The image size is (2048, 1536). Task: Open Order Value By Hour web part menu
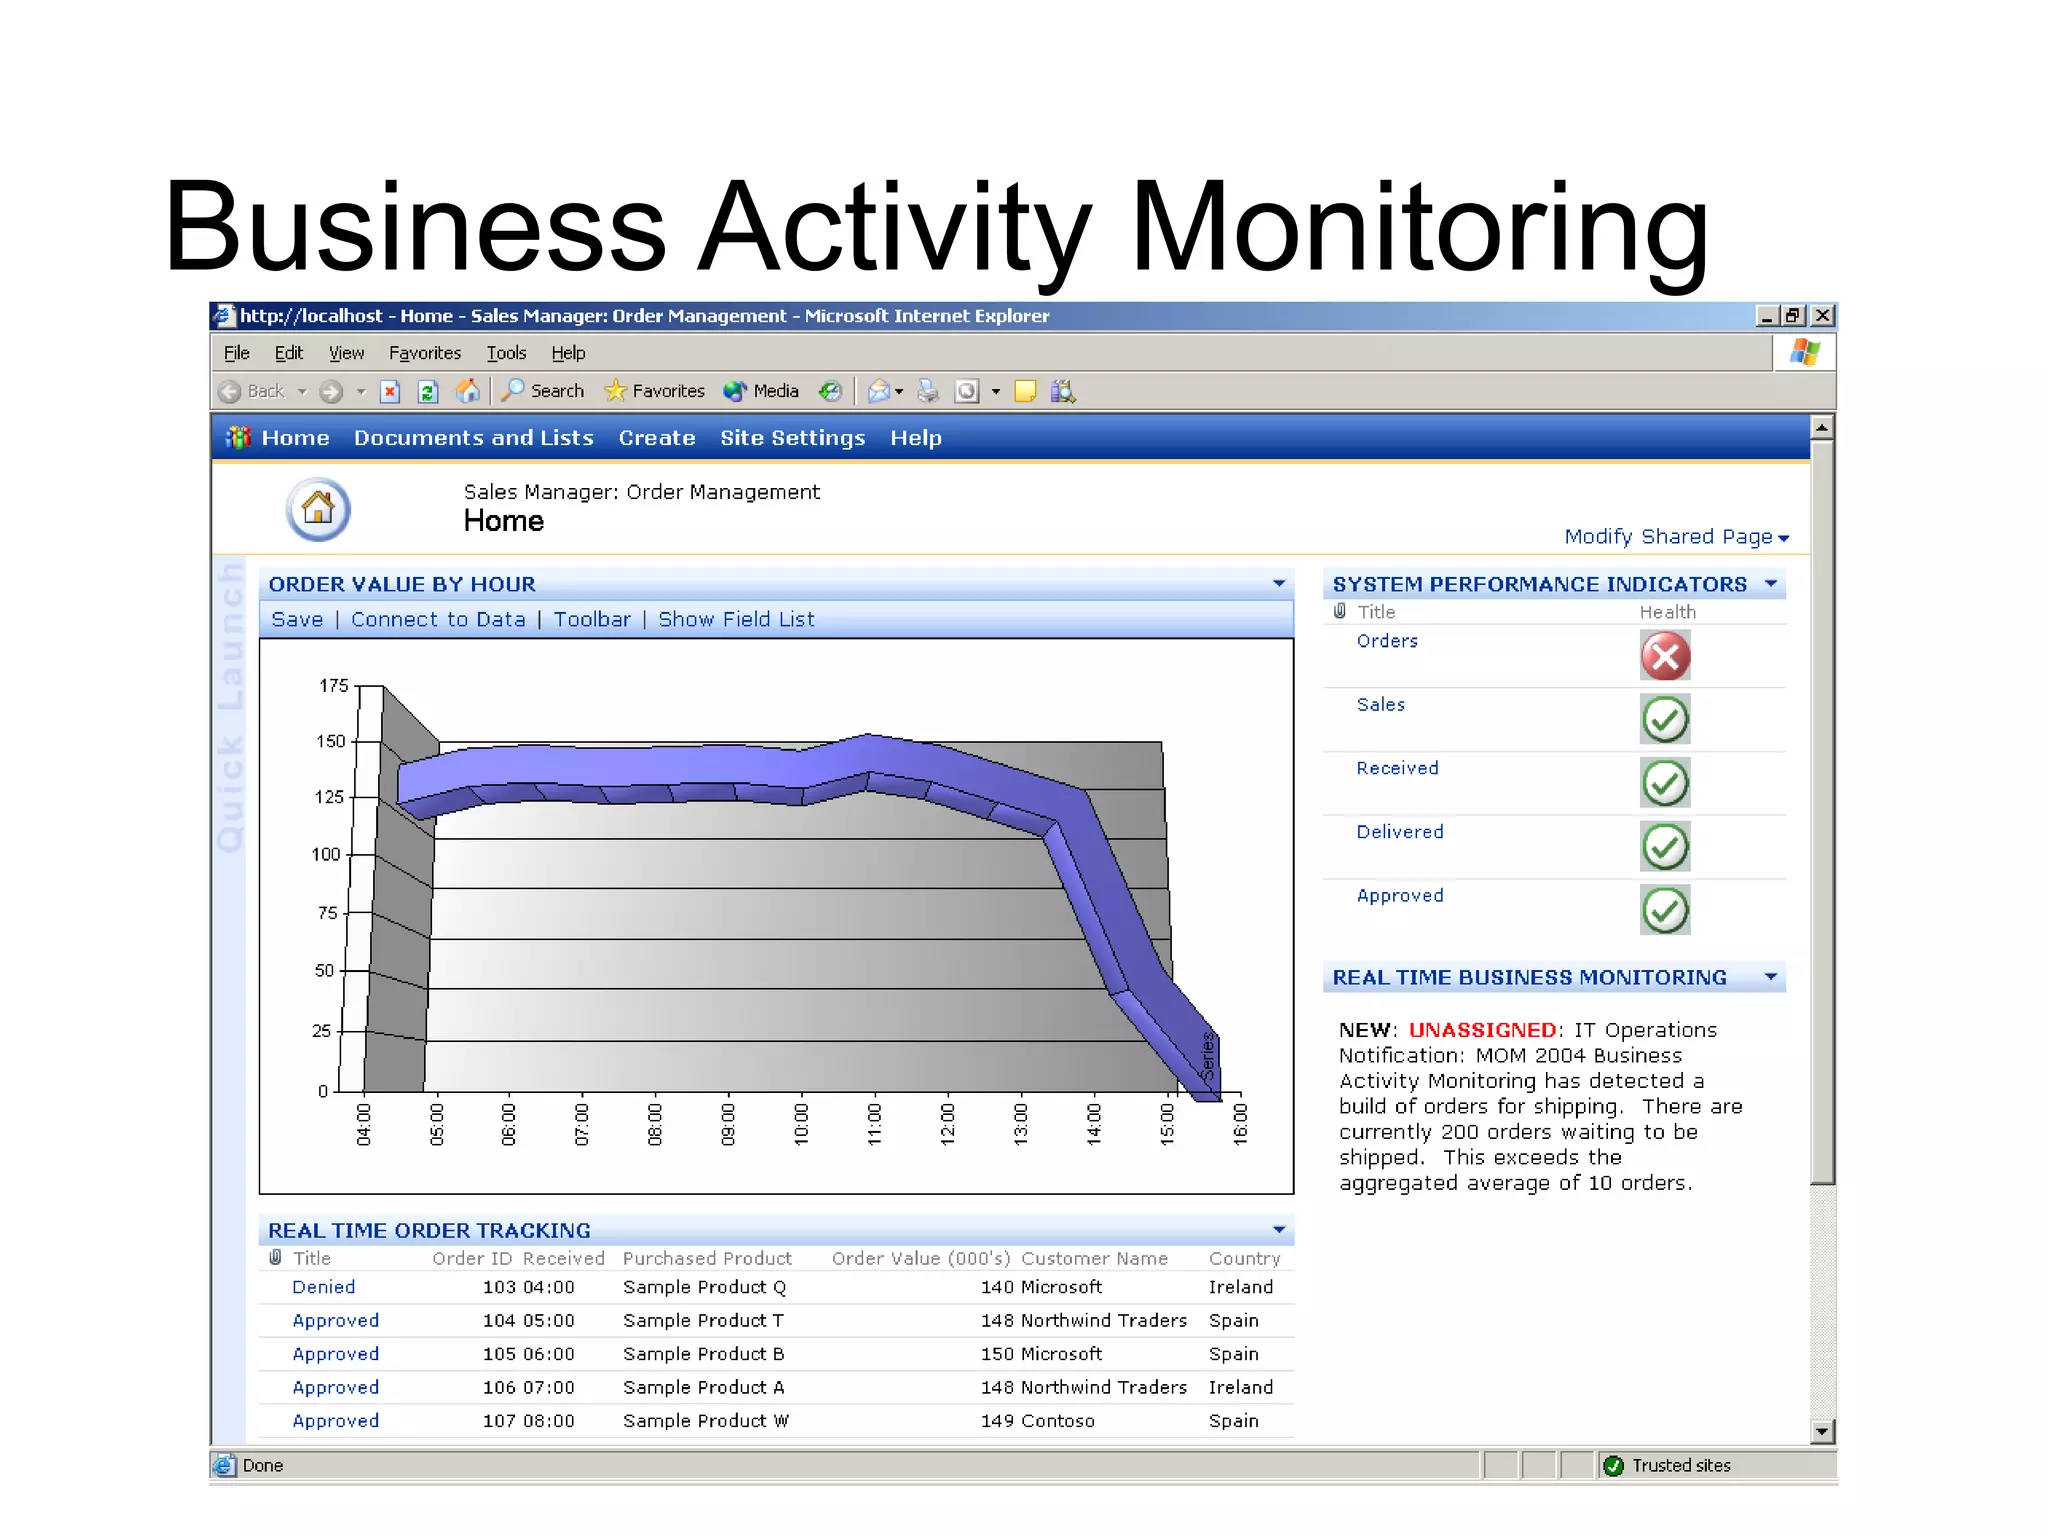pos(1278,584)
